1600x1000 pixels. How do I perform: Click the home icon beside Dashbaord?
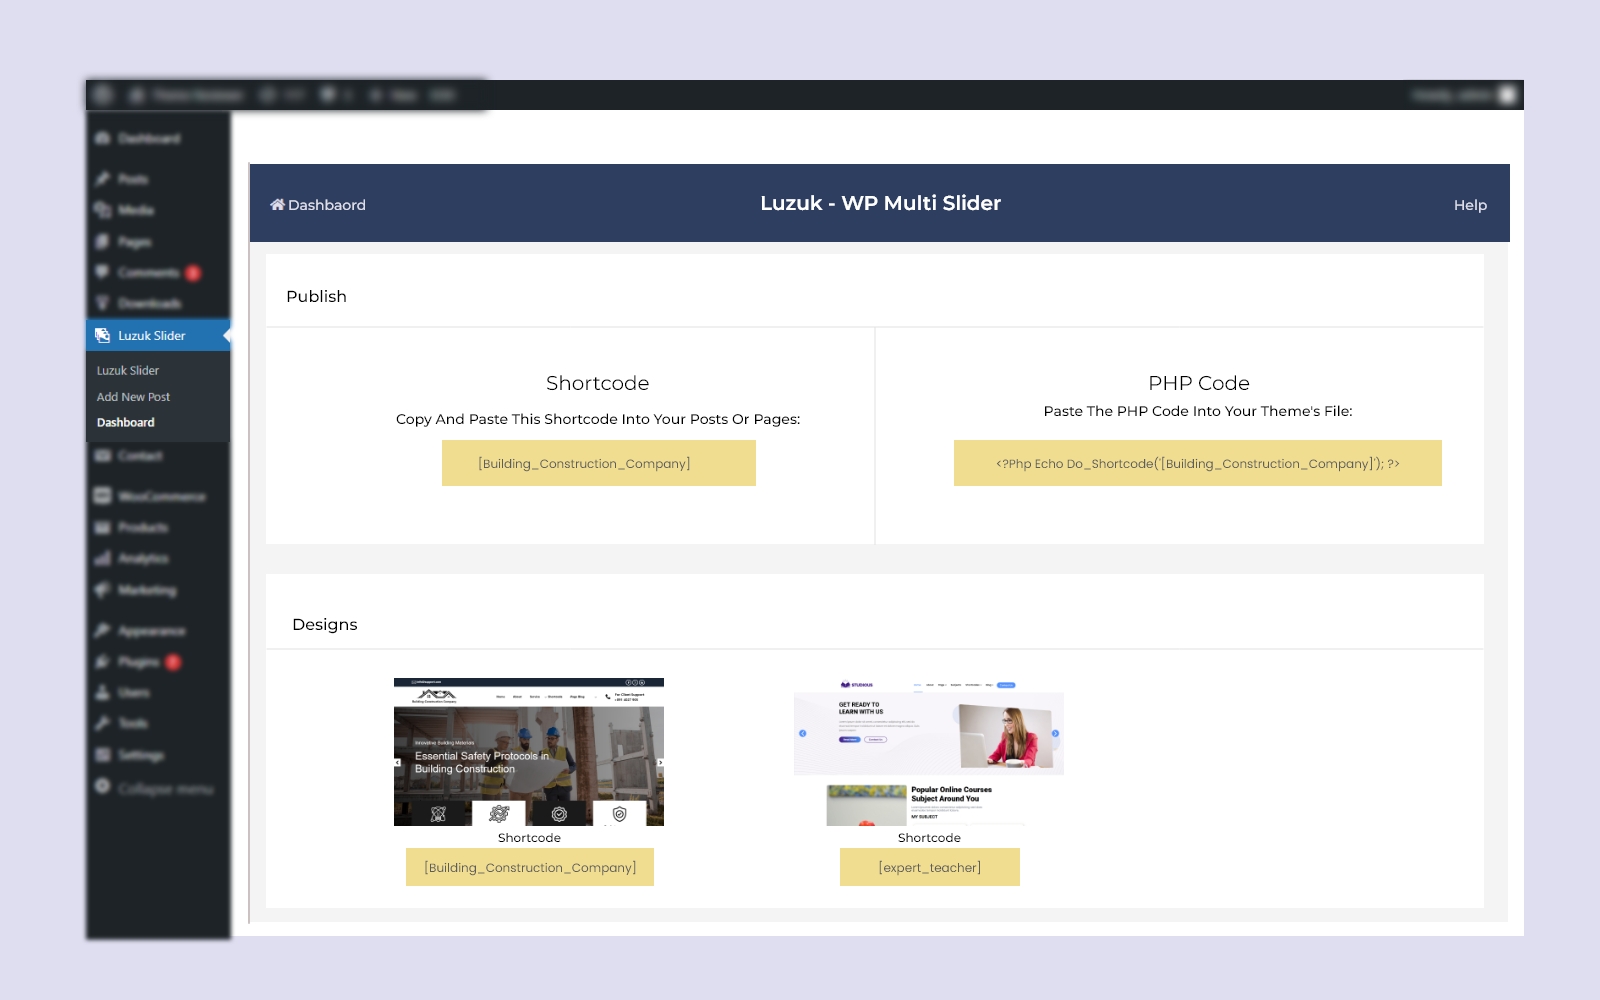pyautogui.click(x=277, y=204)
